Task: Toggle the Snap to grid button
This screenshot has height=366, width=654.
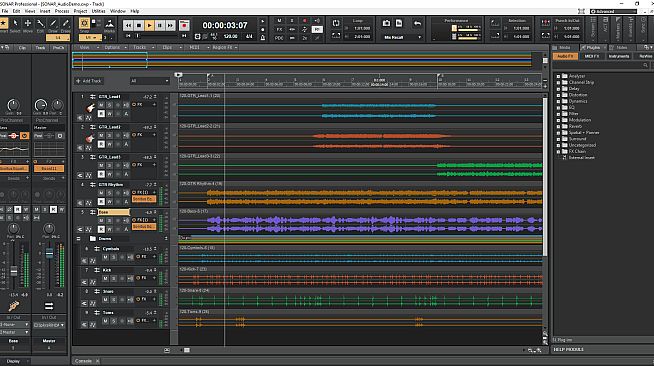Action: pos(84,23)
